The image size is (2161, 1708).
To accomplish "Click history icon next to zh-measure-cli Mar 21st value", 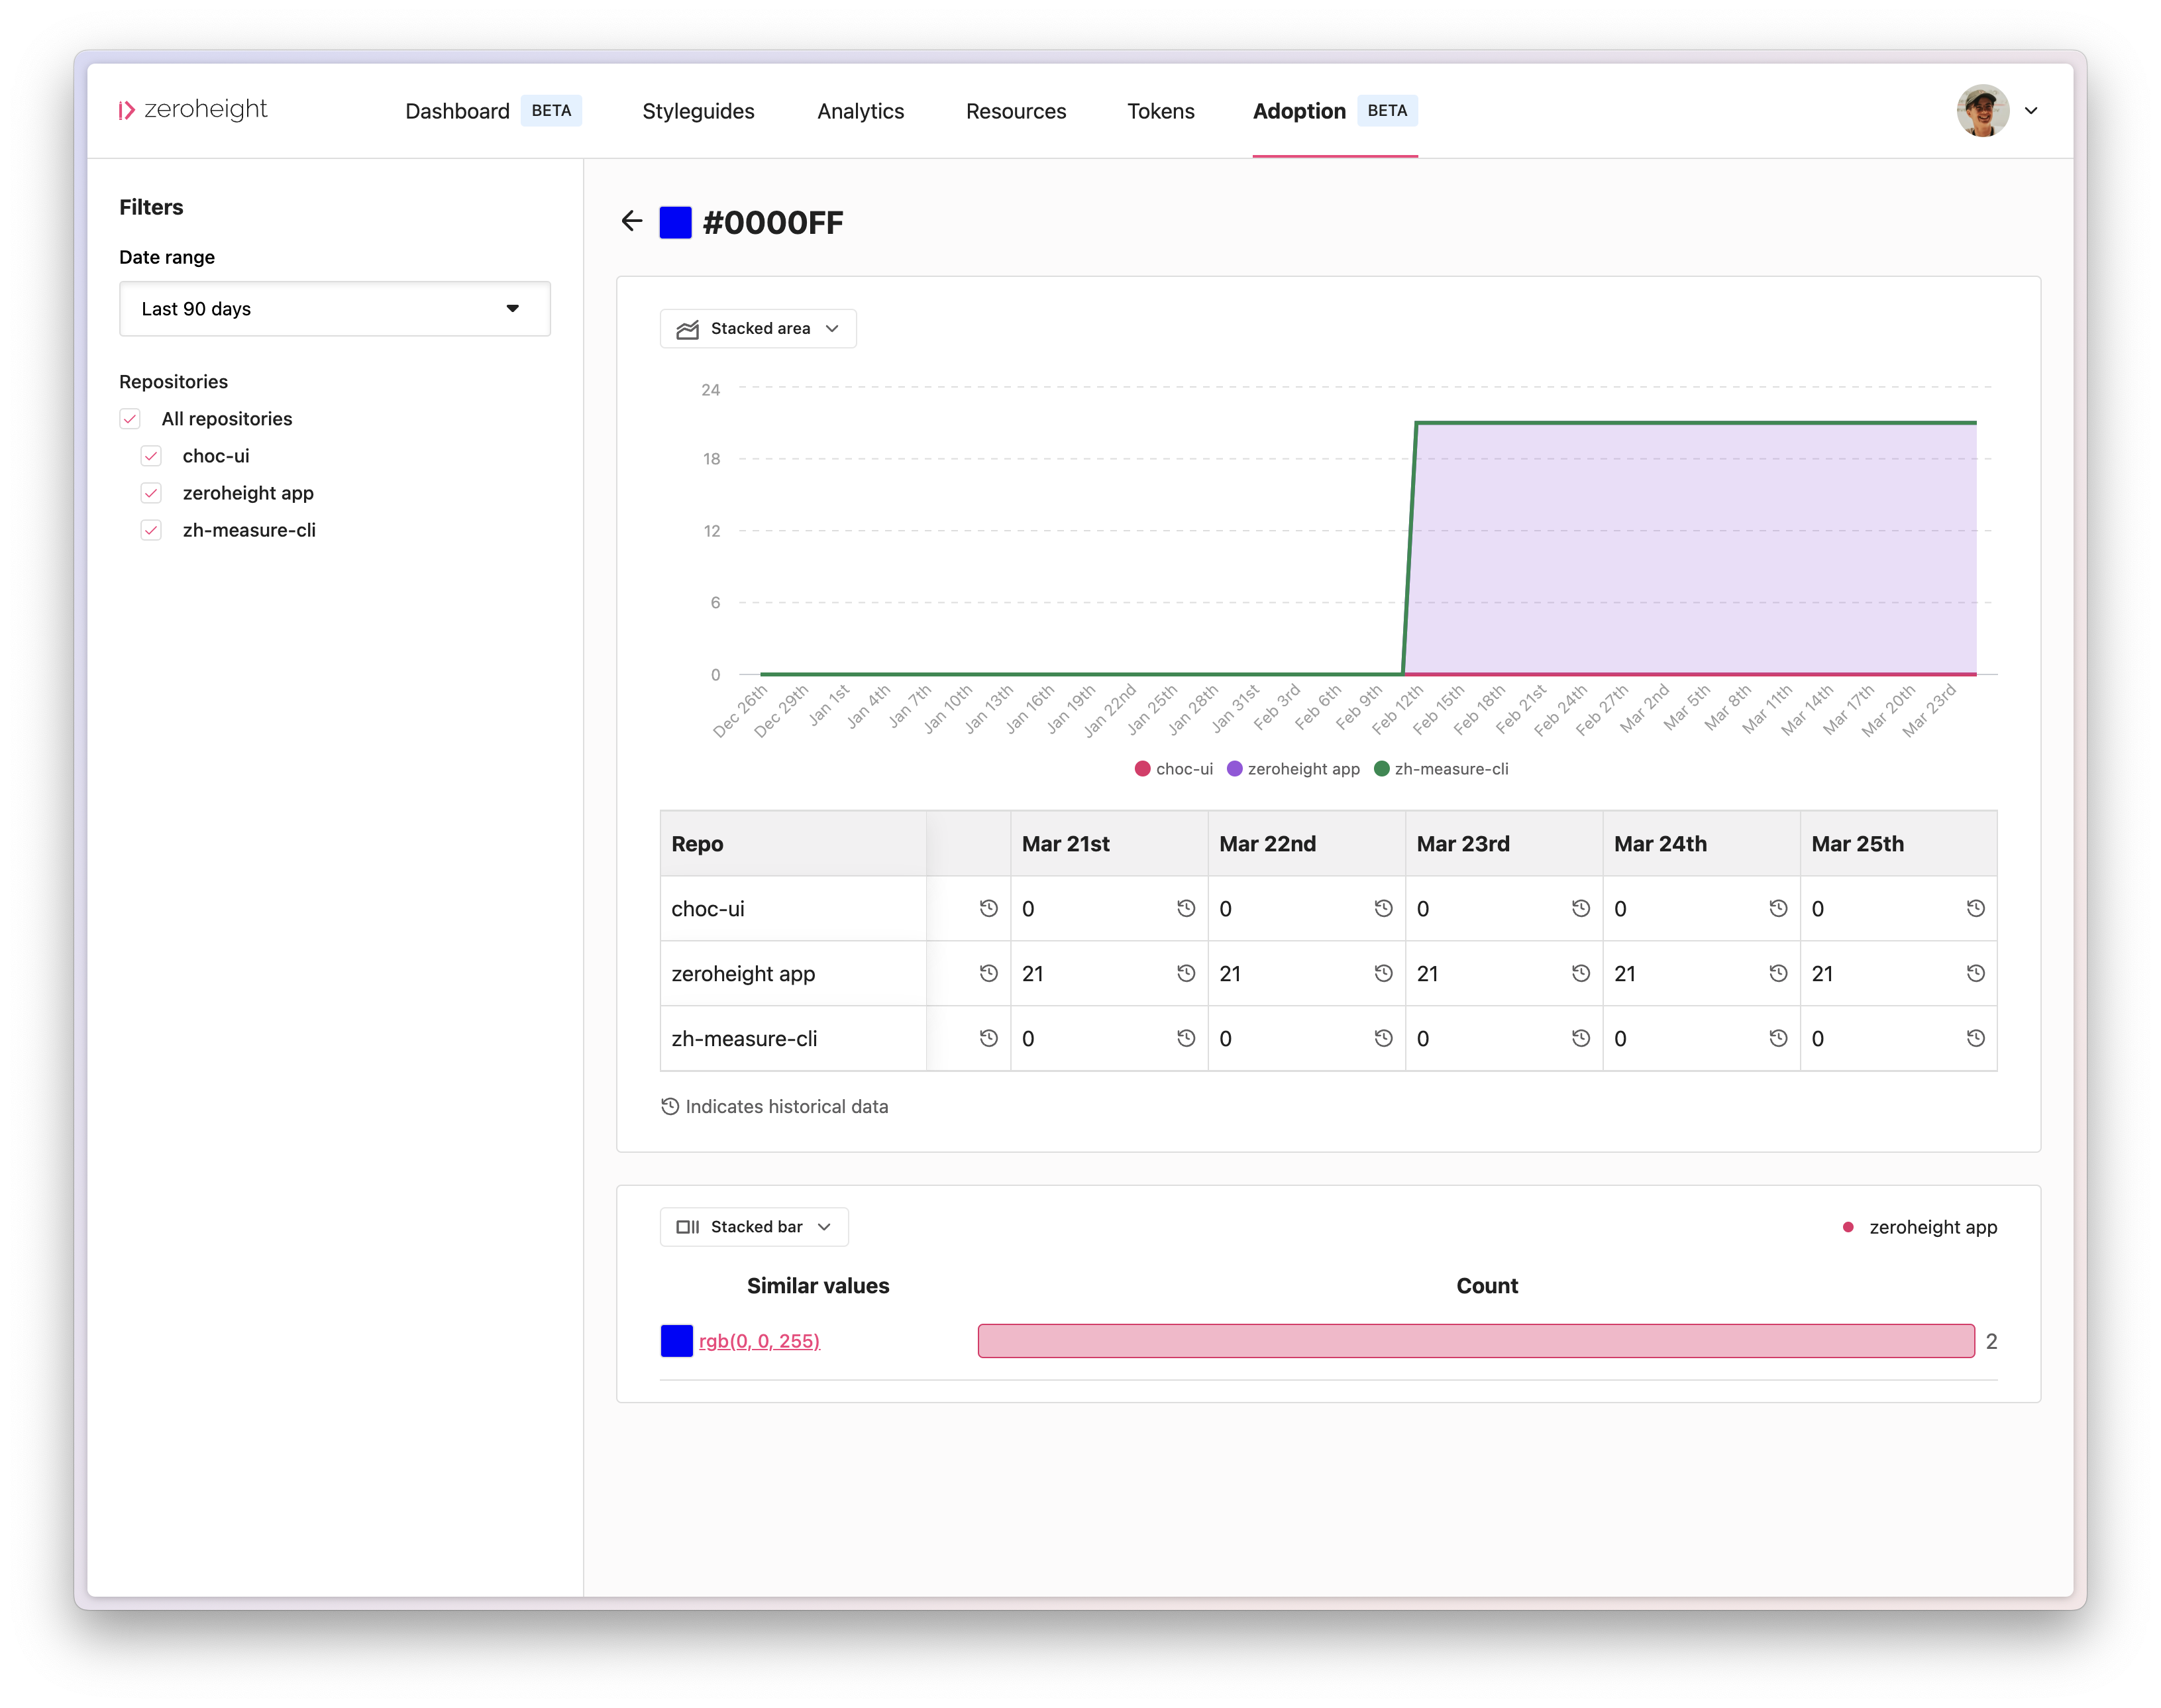I will [x=1186, y=1038].
